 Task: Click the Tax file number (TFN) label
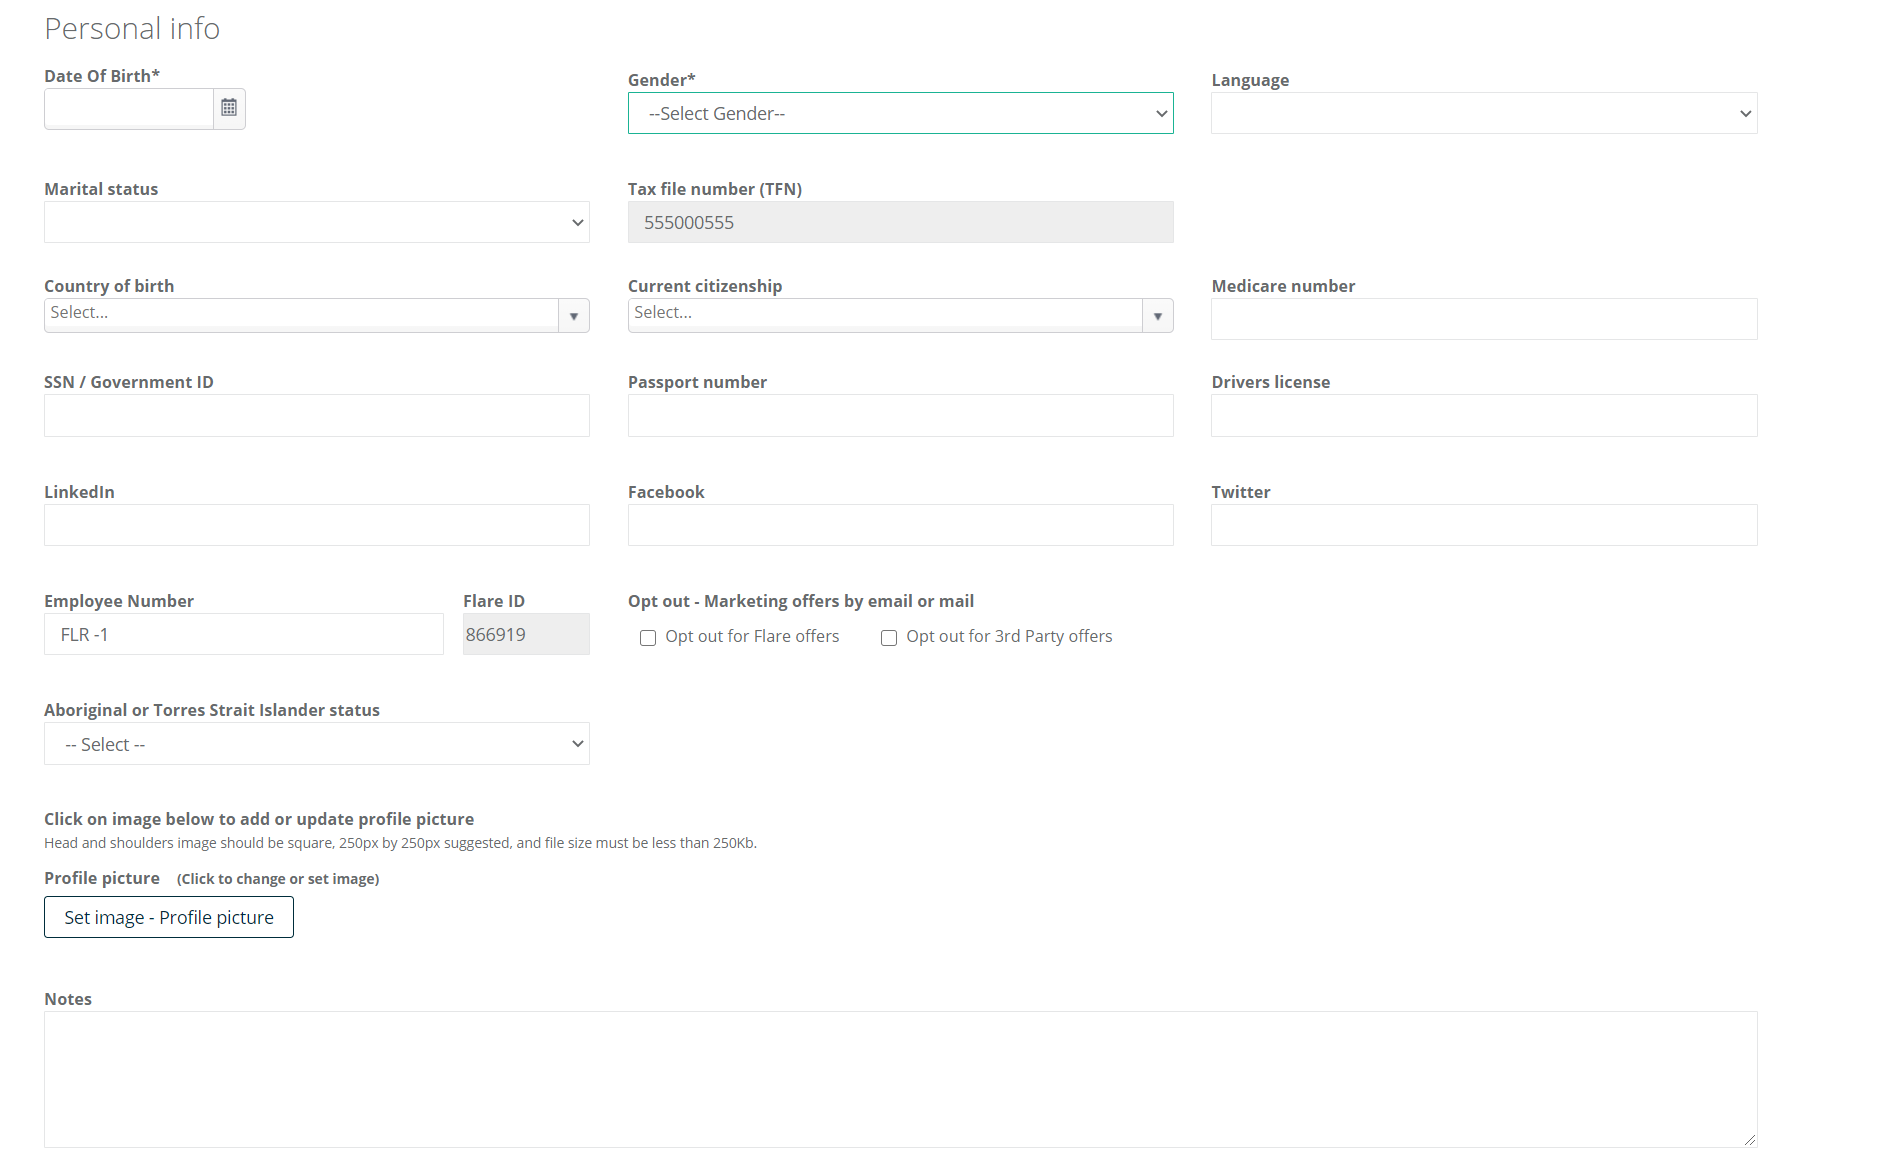point(715,189)
